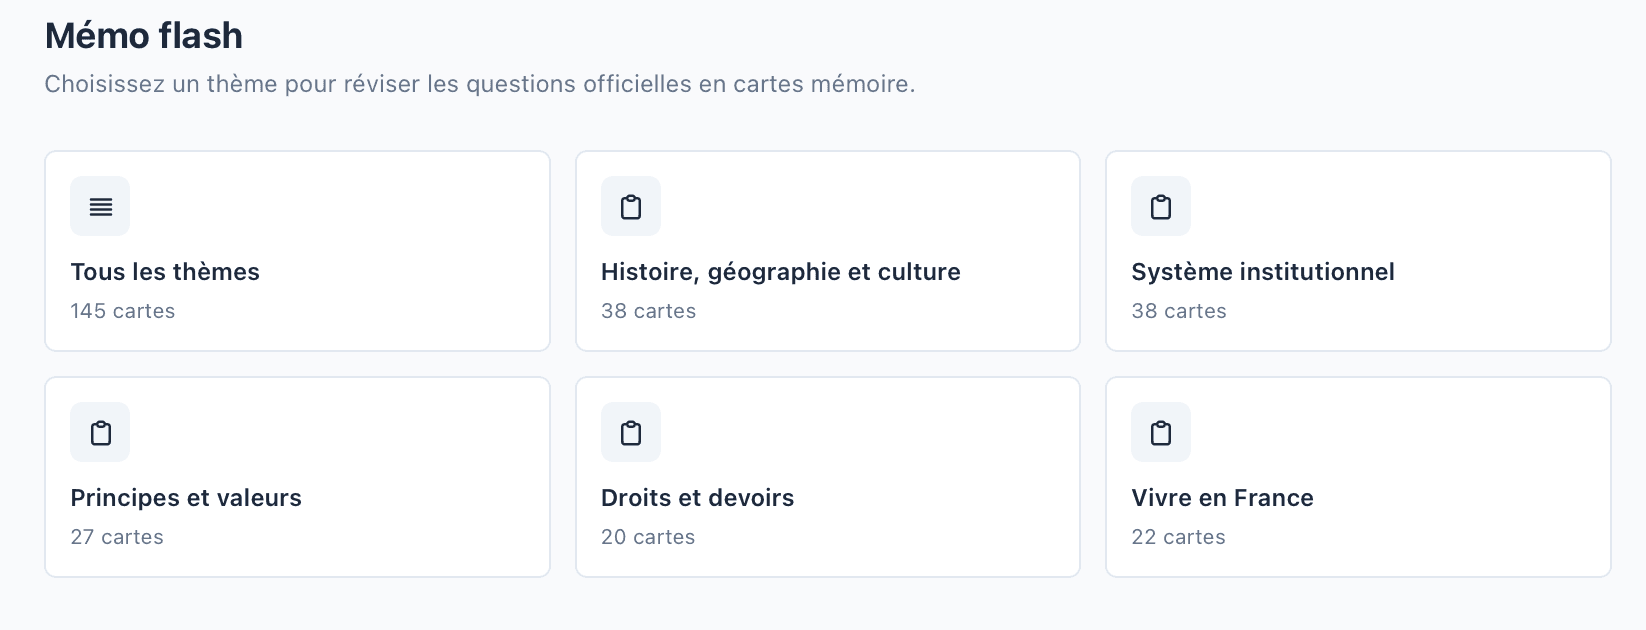Open the Histoire, géographie et culture deck
The width and height of the screenshot is (1646, 630).
pos(827,250)
